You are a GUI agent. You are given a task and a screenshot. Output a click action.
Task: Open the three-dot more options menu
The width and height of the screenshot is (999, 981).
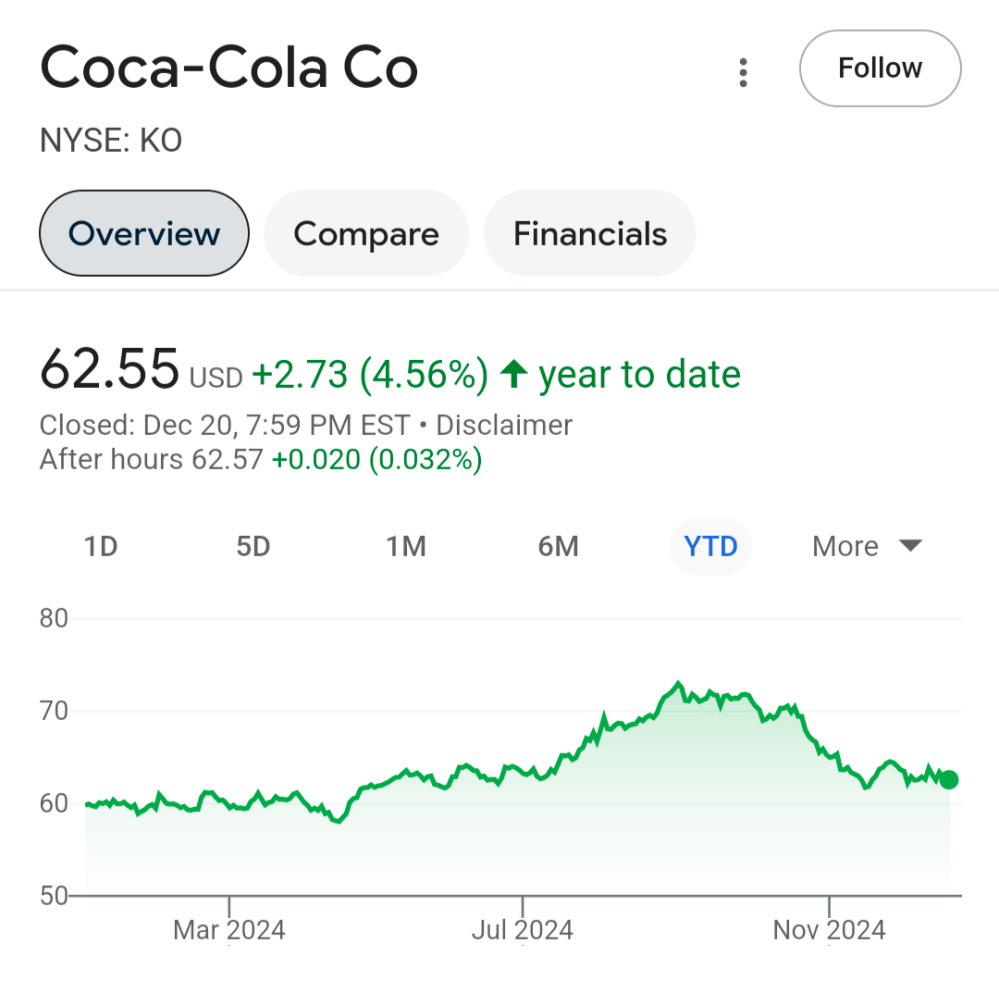743,72
